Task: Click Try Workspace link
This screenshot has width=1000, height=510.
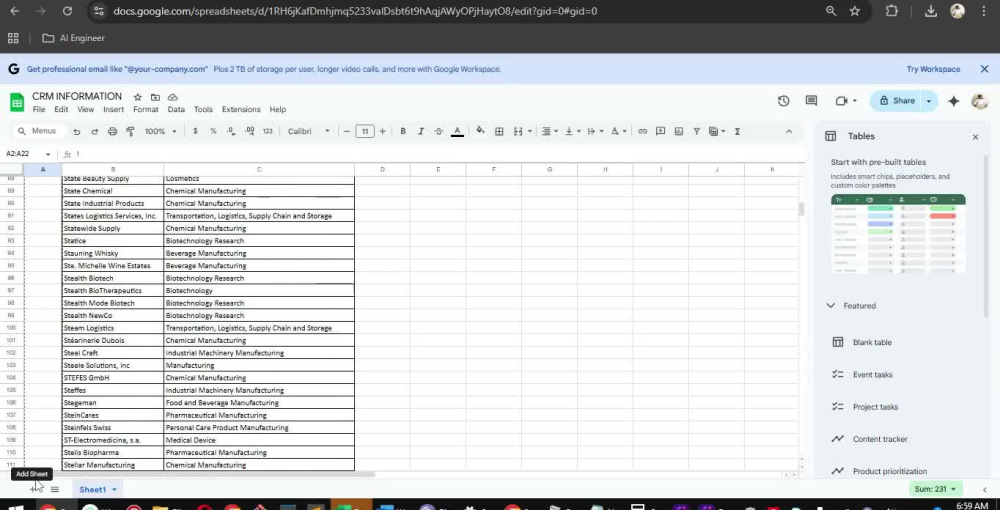Action: [933, 69]
